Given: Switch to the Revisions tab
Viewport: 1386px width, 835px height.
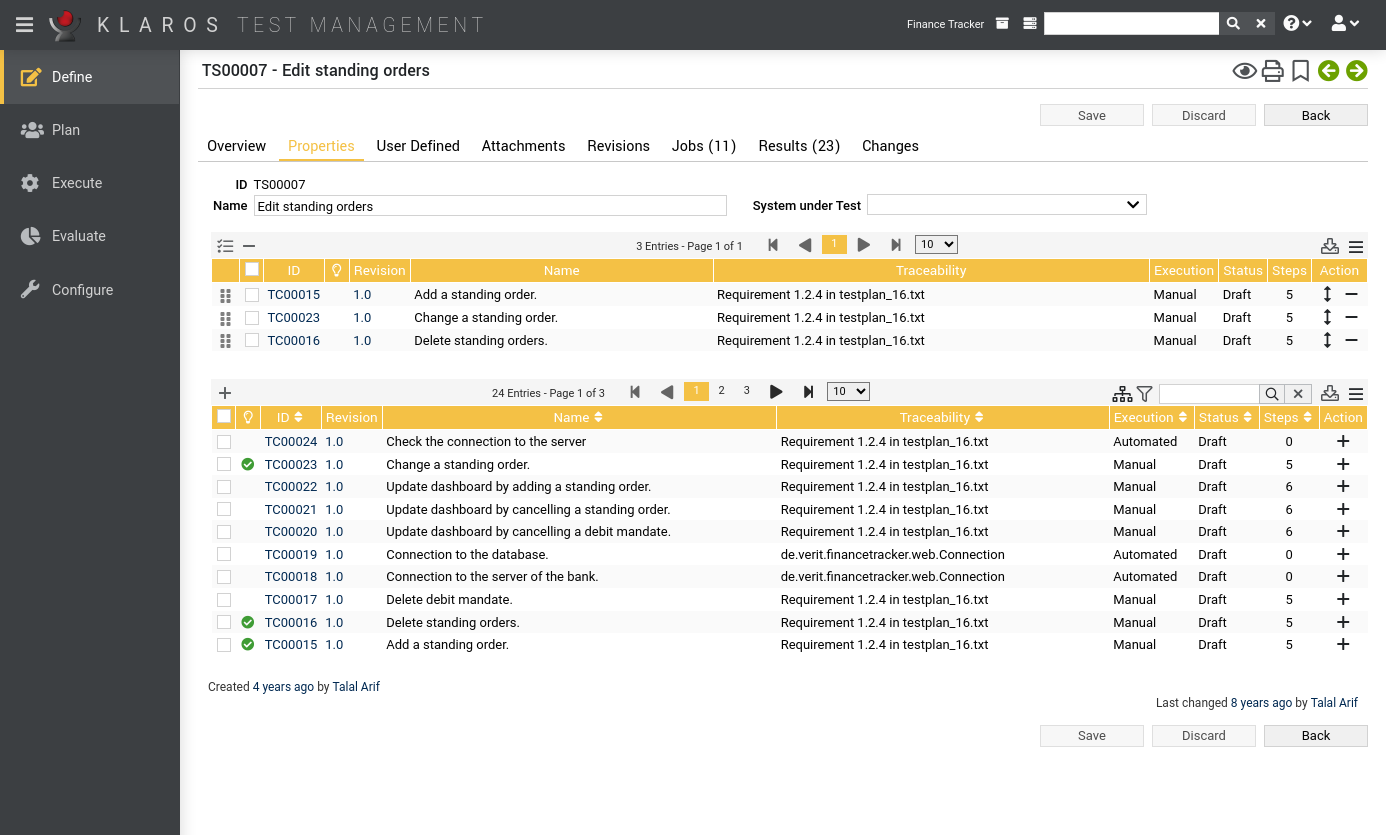Looking at the screenshot, I should [x=618, y=146].
